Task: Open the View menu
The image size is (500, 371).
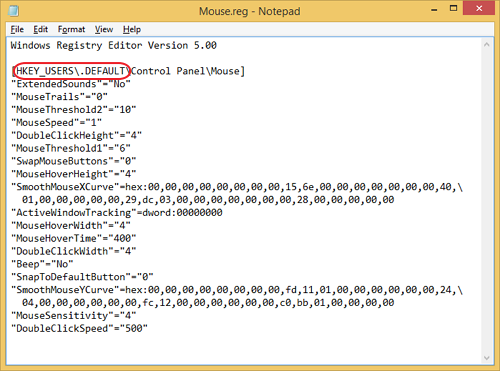Action: 104,29
